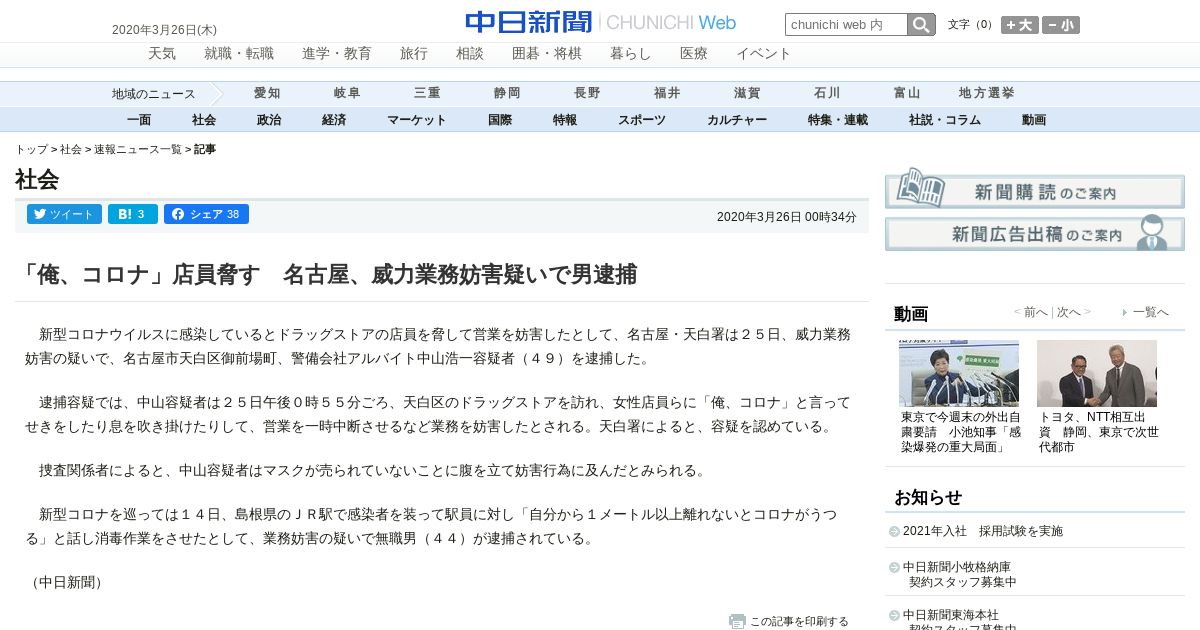
Task: Click into the chunichi web 内 search field
Action: (846, 25)
